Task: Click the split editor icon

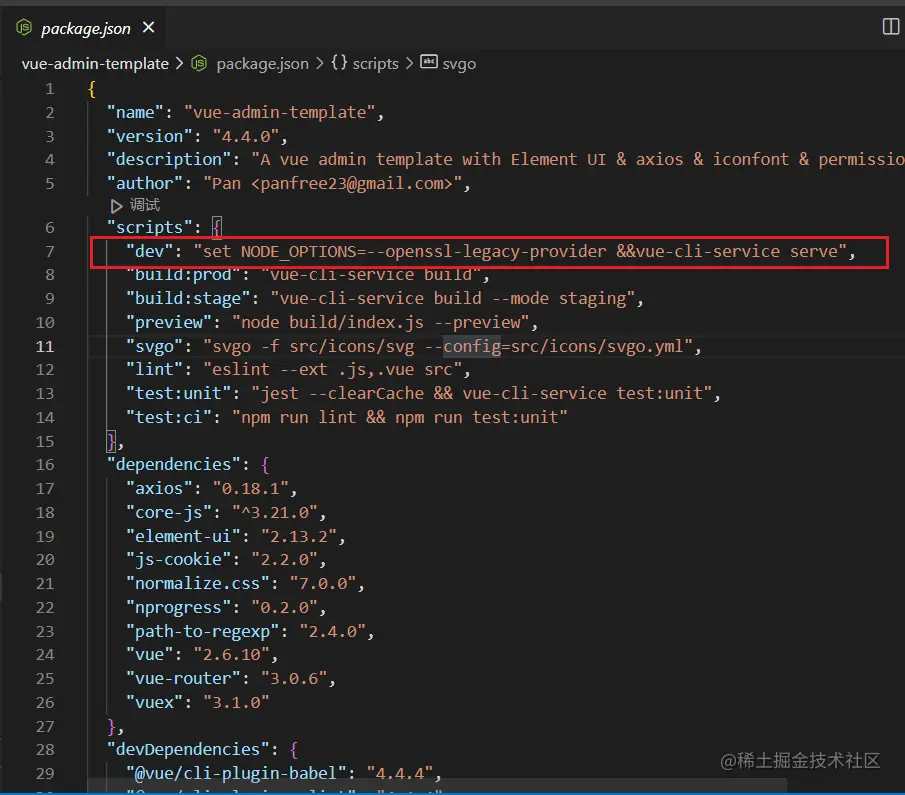Action: (x=891, y=26)
